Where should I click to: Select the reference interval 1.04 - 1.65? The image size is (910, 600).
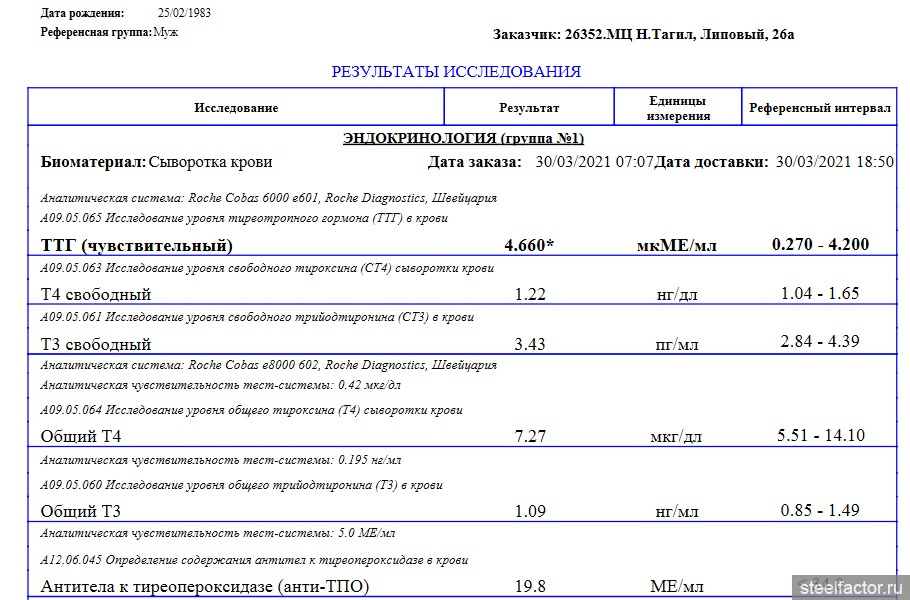pyautogui.click(x=820, y=293)
